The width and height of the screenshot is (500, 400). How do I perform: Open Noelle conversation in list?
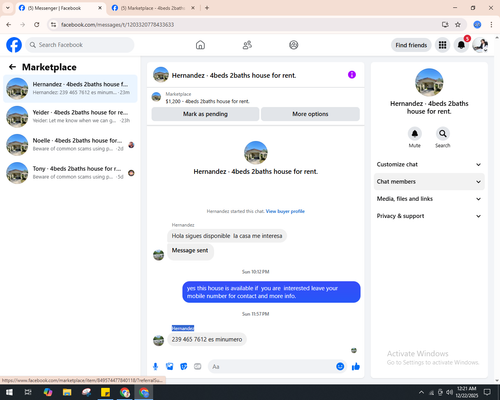click(70, 145)
